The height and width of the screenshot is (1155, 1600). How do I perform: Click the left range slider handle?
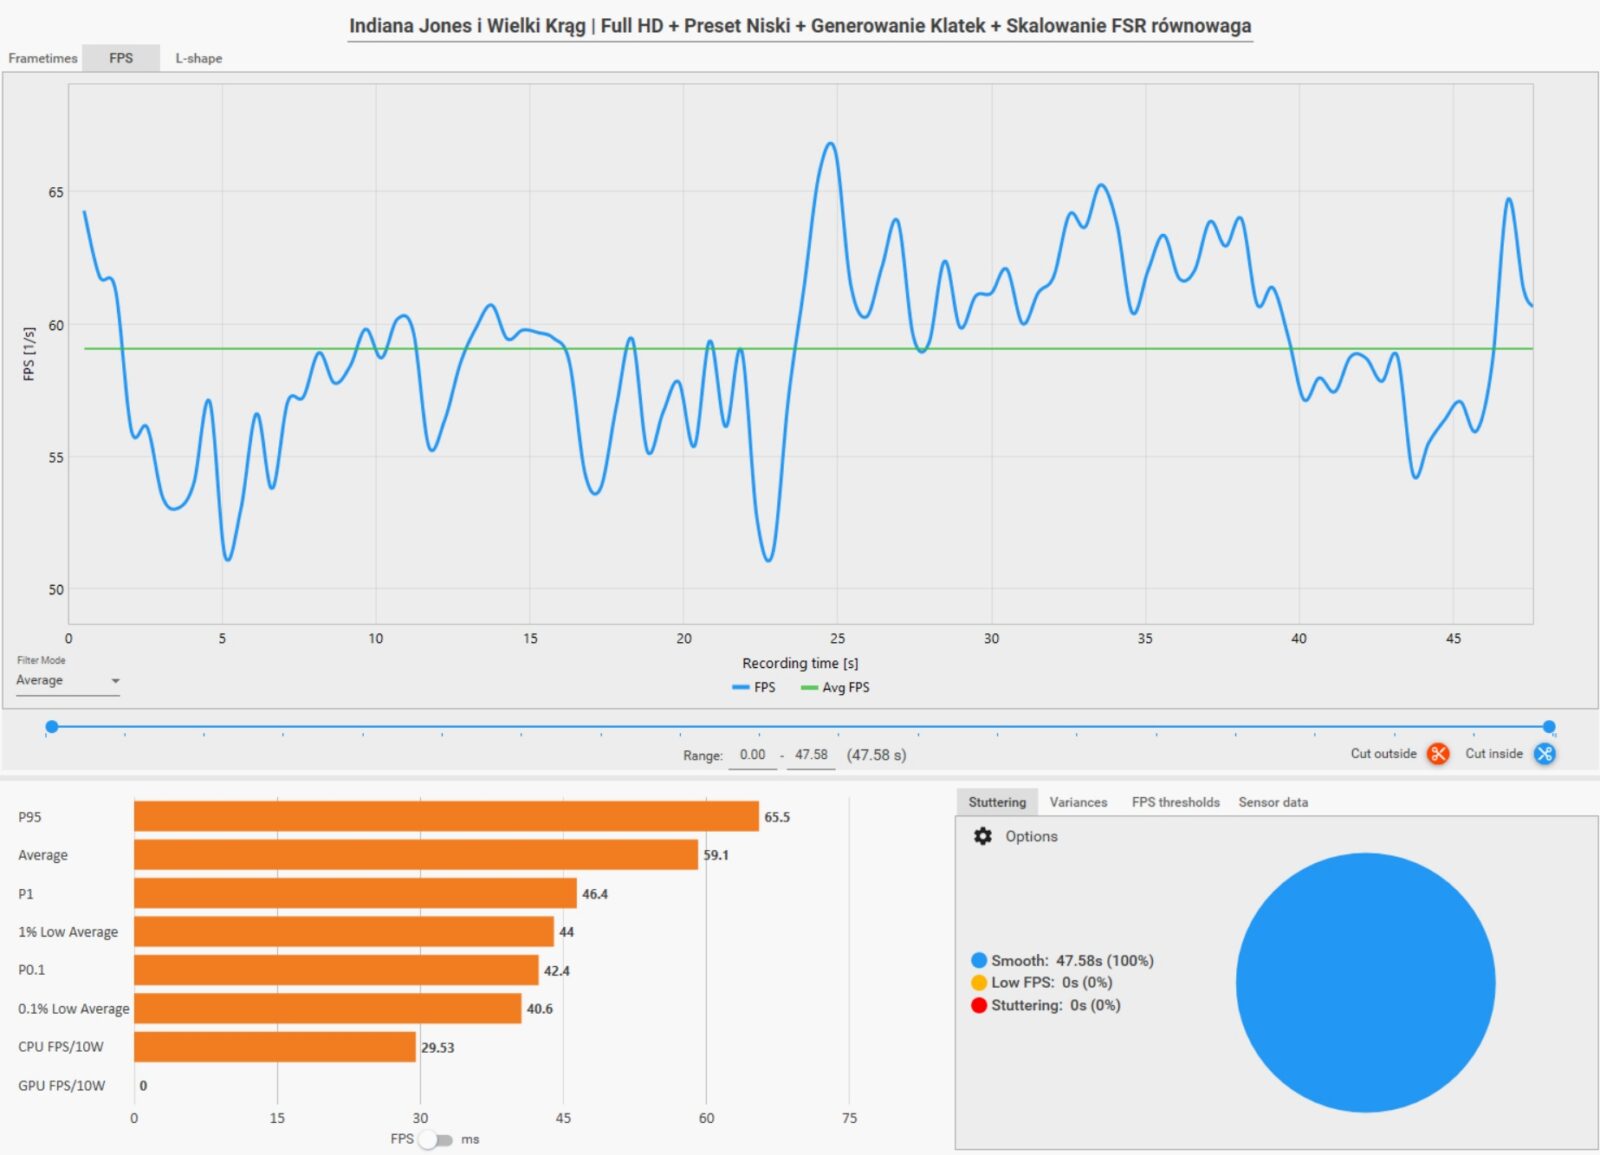click(52, 727)
